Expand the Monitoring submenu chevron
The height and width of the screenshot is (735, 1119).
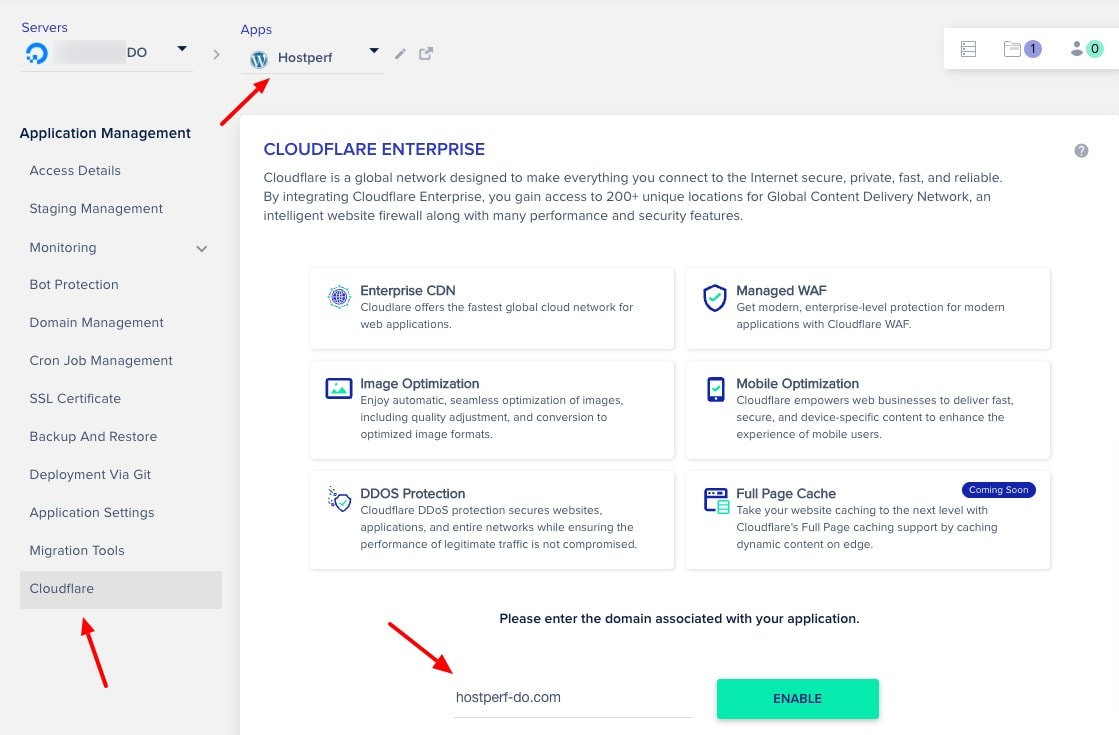(202, 249)
